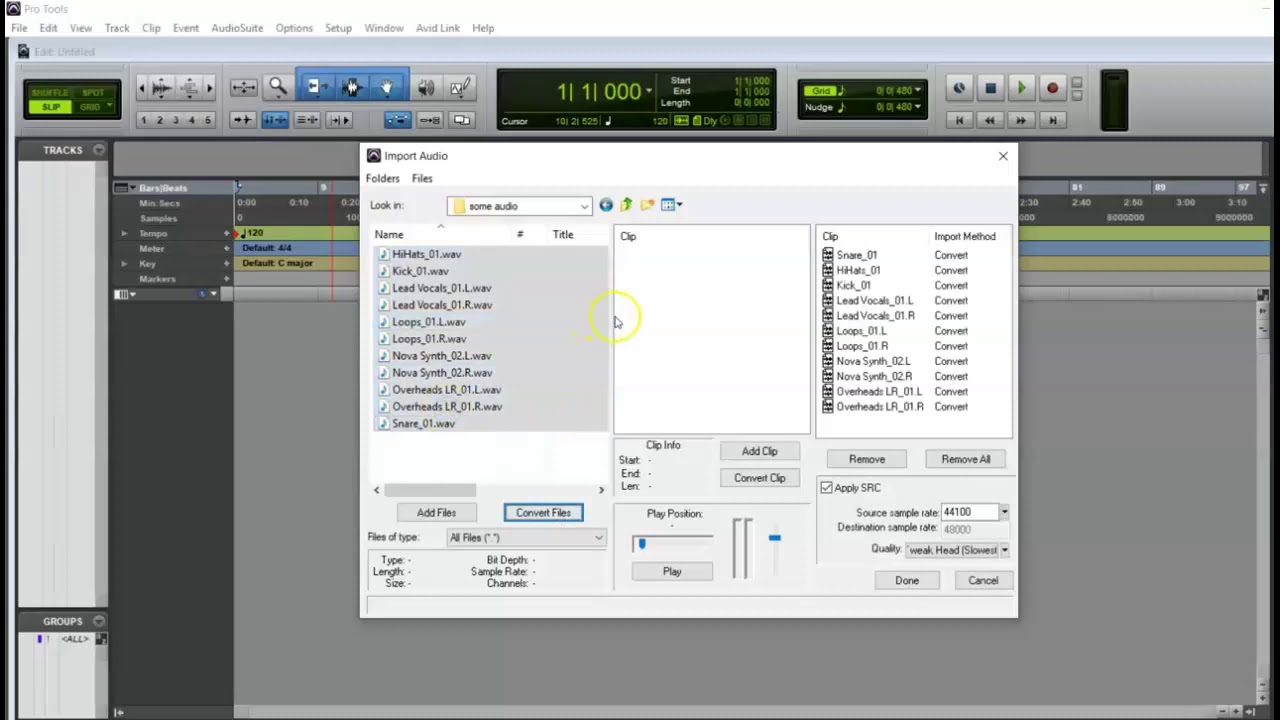Click the Remove All button
This screenshot has width=1280, height=720.
coord(966,459)
